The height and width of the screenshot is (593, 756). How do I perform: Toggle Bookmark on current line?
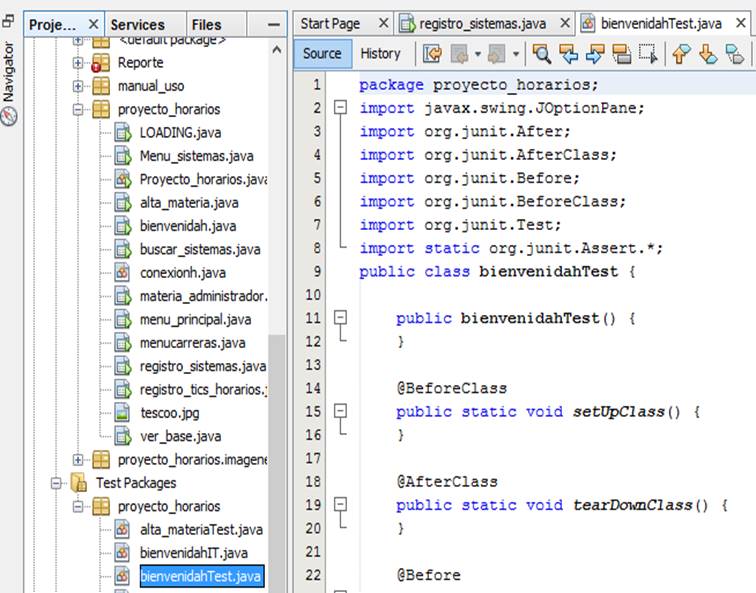click(x=734, y=54)
